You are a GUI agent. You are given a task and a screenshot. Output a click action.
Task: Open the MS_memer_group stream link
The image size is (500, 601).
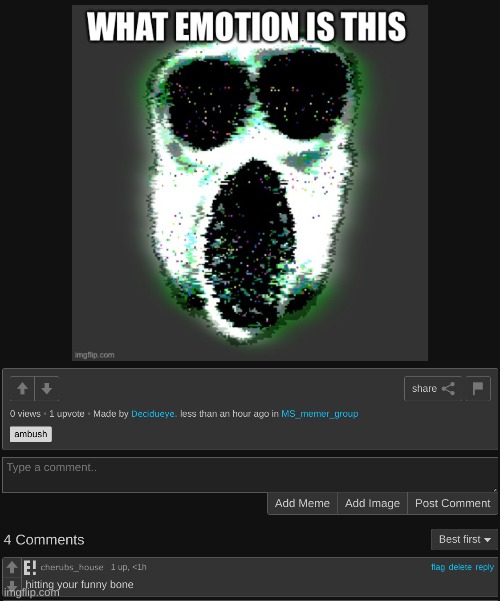point(320,414)
